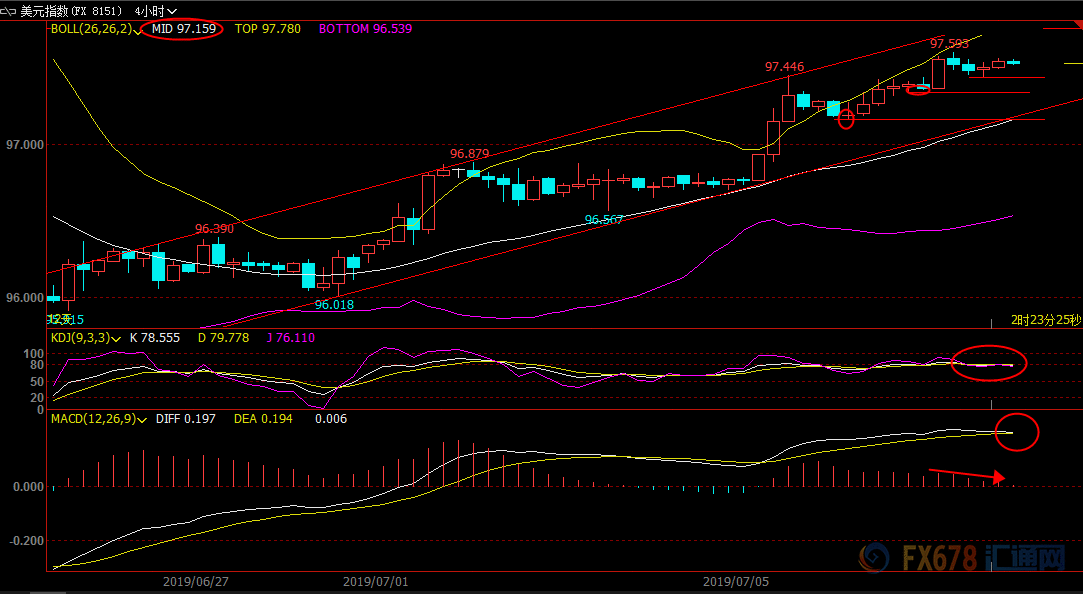Click the chain link icon beside 美元指数

coord(9,11)
